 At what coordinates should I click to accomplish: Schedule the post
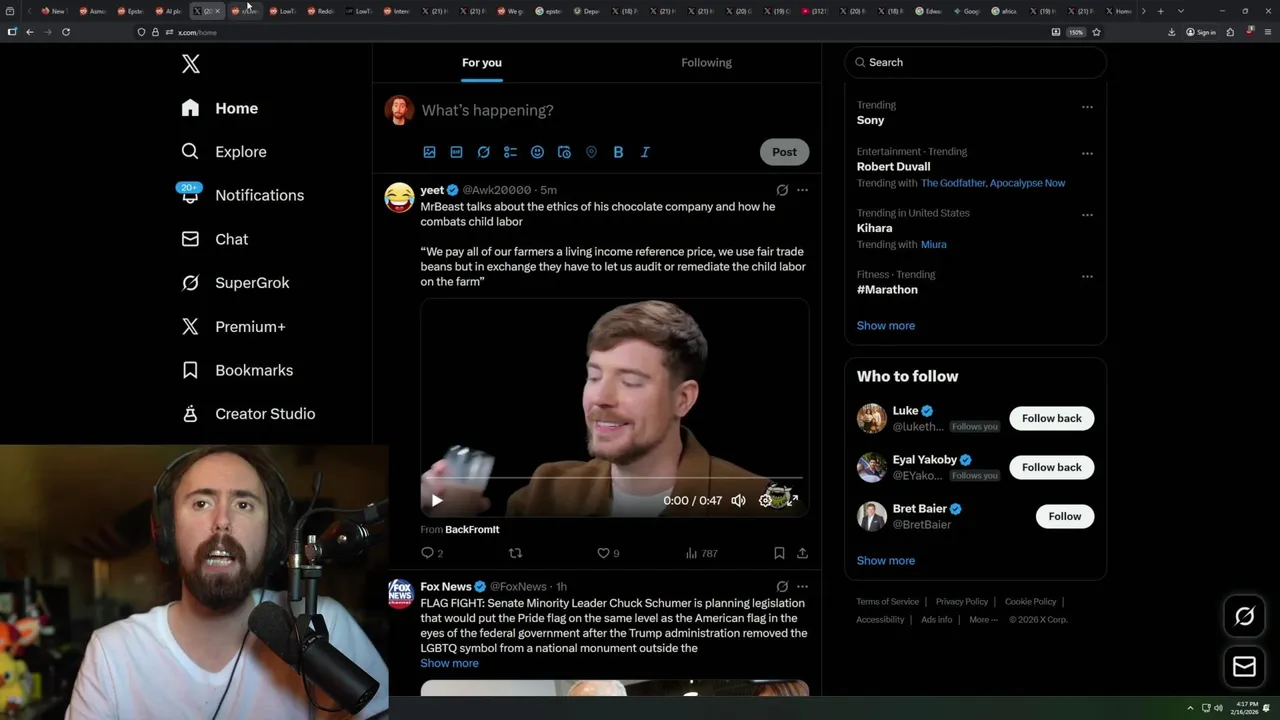click(564, 152)
